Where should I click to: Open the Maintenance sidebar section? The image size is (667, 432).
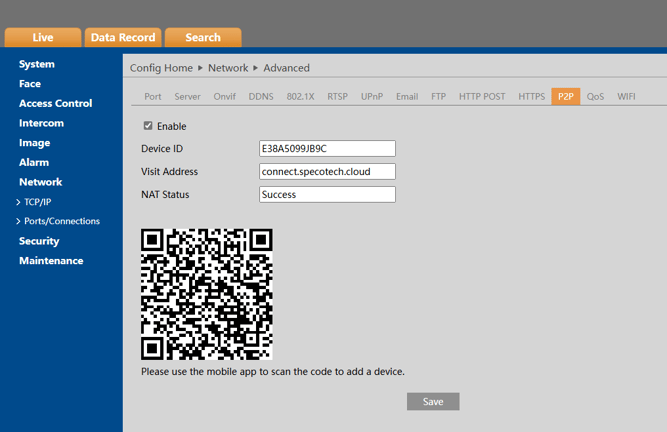[x=51, y=261]
